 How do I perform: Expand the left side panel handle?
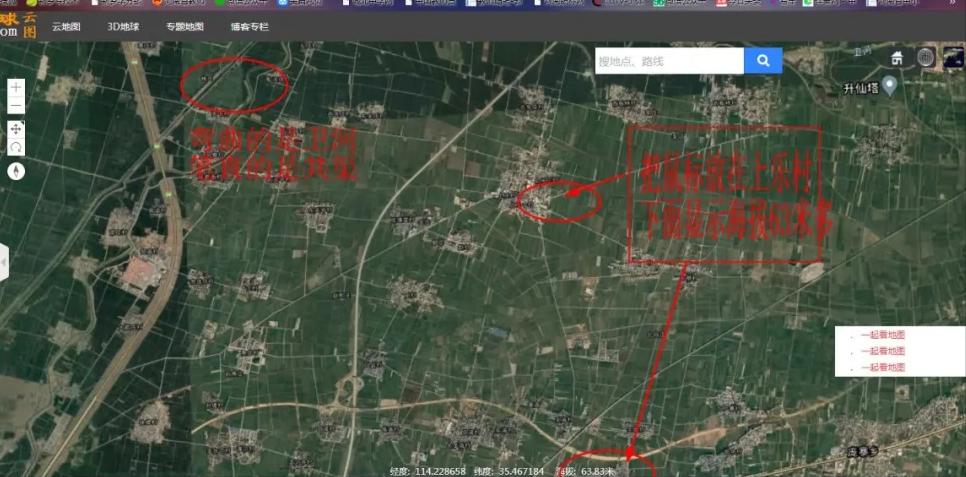coord(4,262)
